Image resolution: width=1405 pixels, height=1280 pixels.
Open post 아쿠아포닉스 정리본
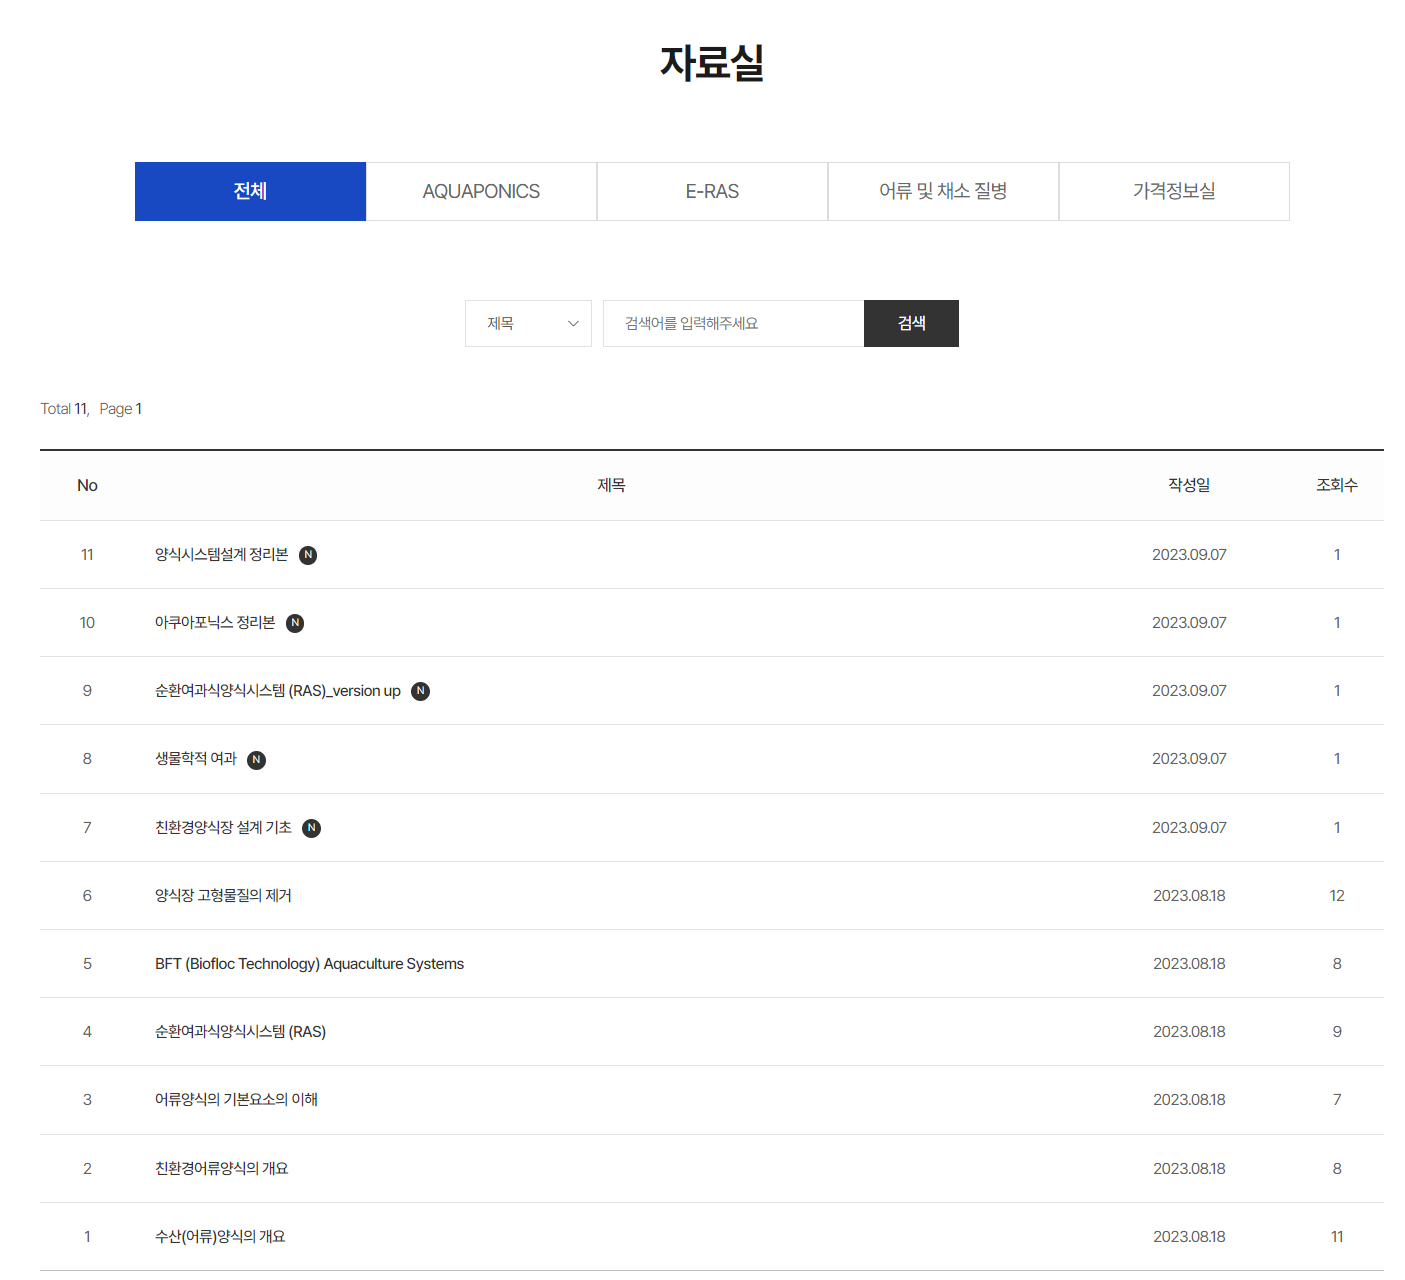[215, 622]
